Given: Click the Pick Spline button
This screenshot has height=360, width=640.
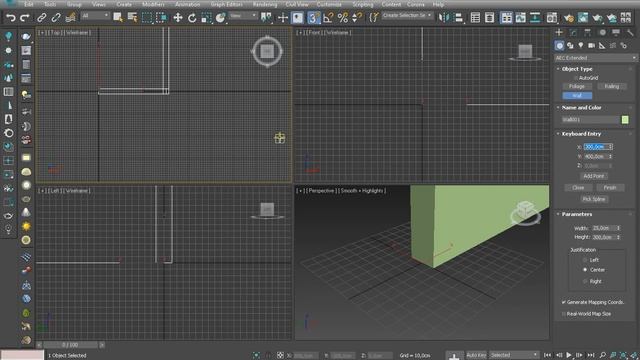Looking at the screenshot, I should (x=594, y=199).
